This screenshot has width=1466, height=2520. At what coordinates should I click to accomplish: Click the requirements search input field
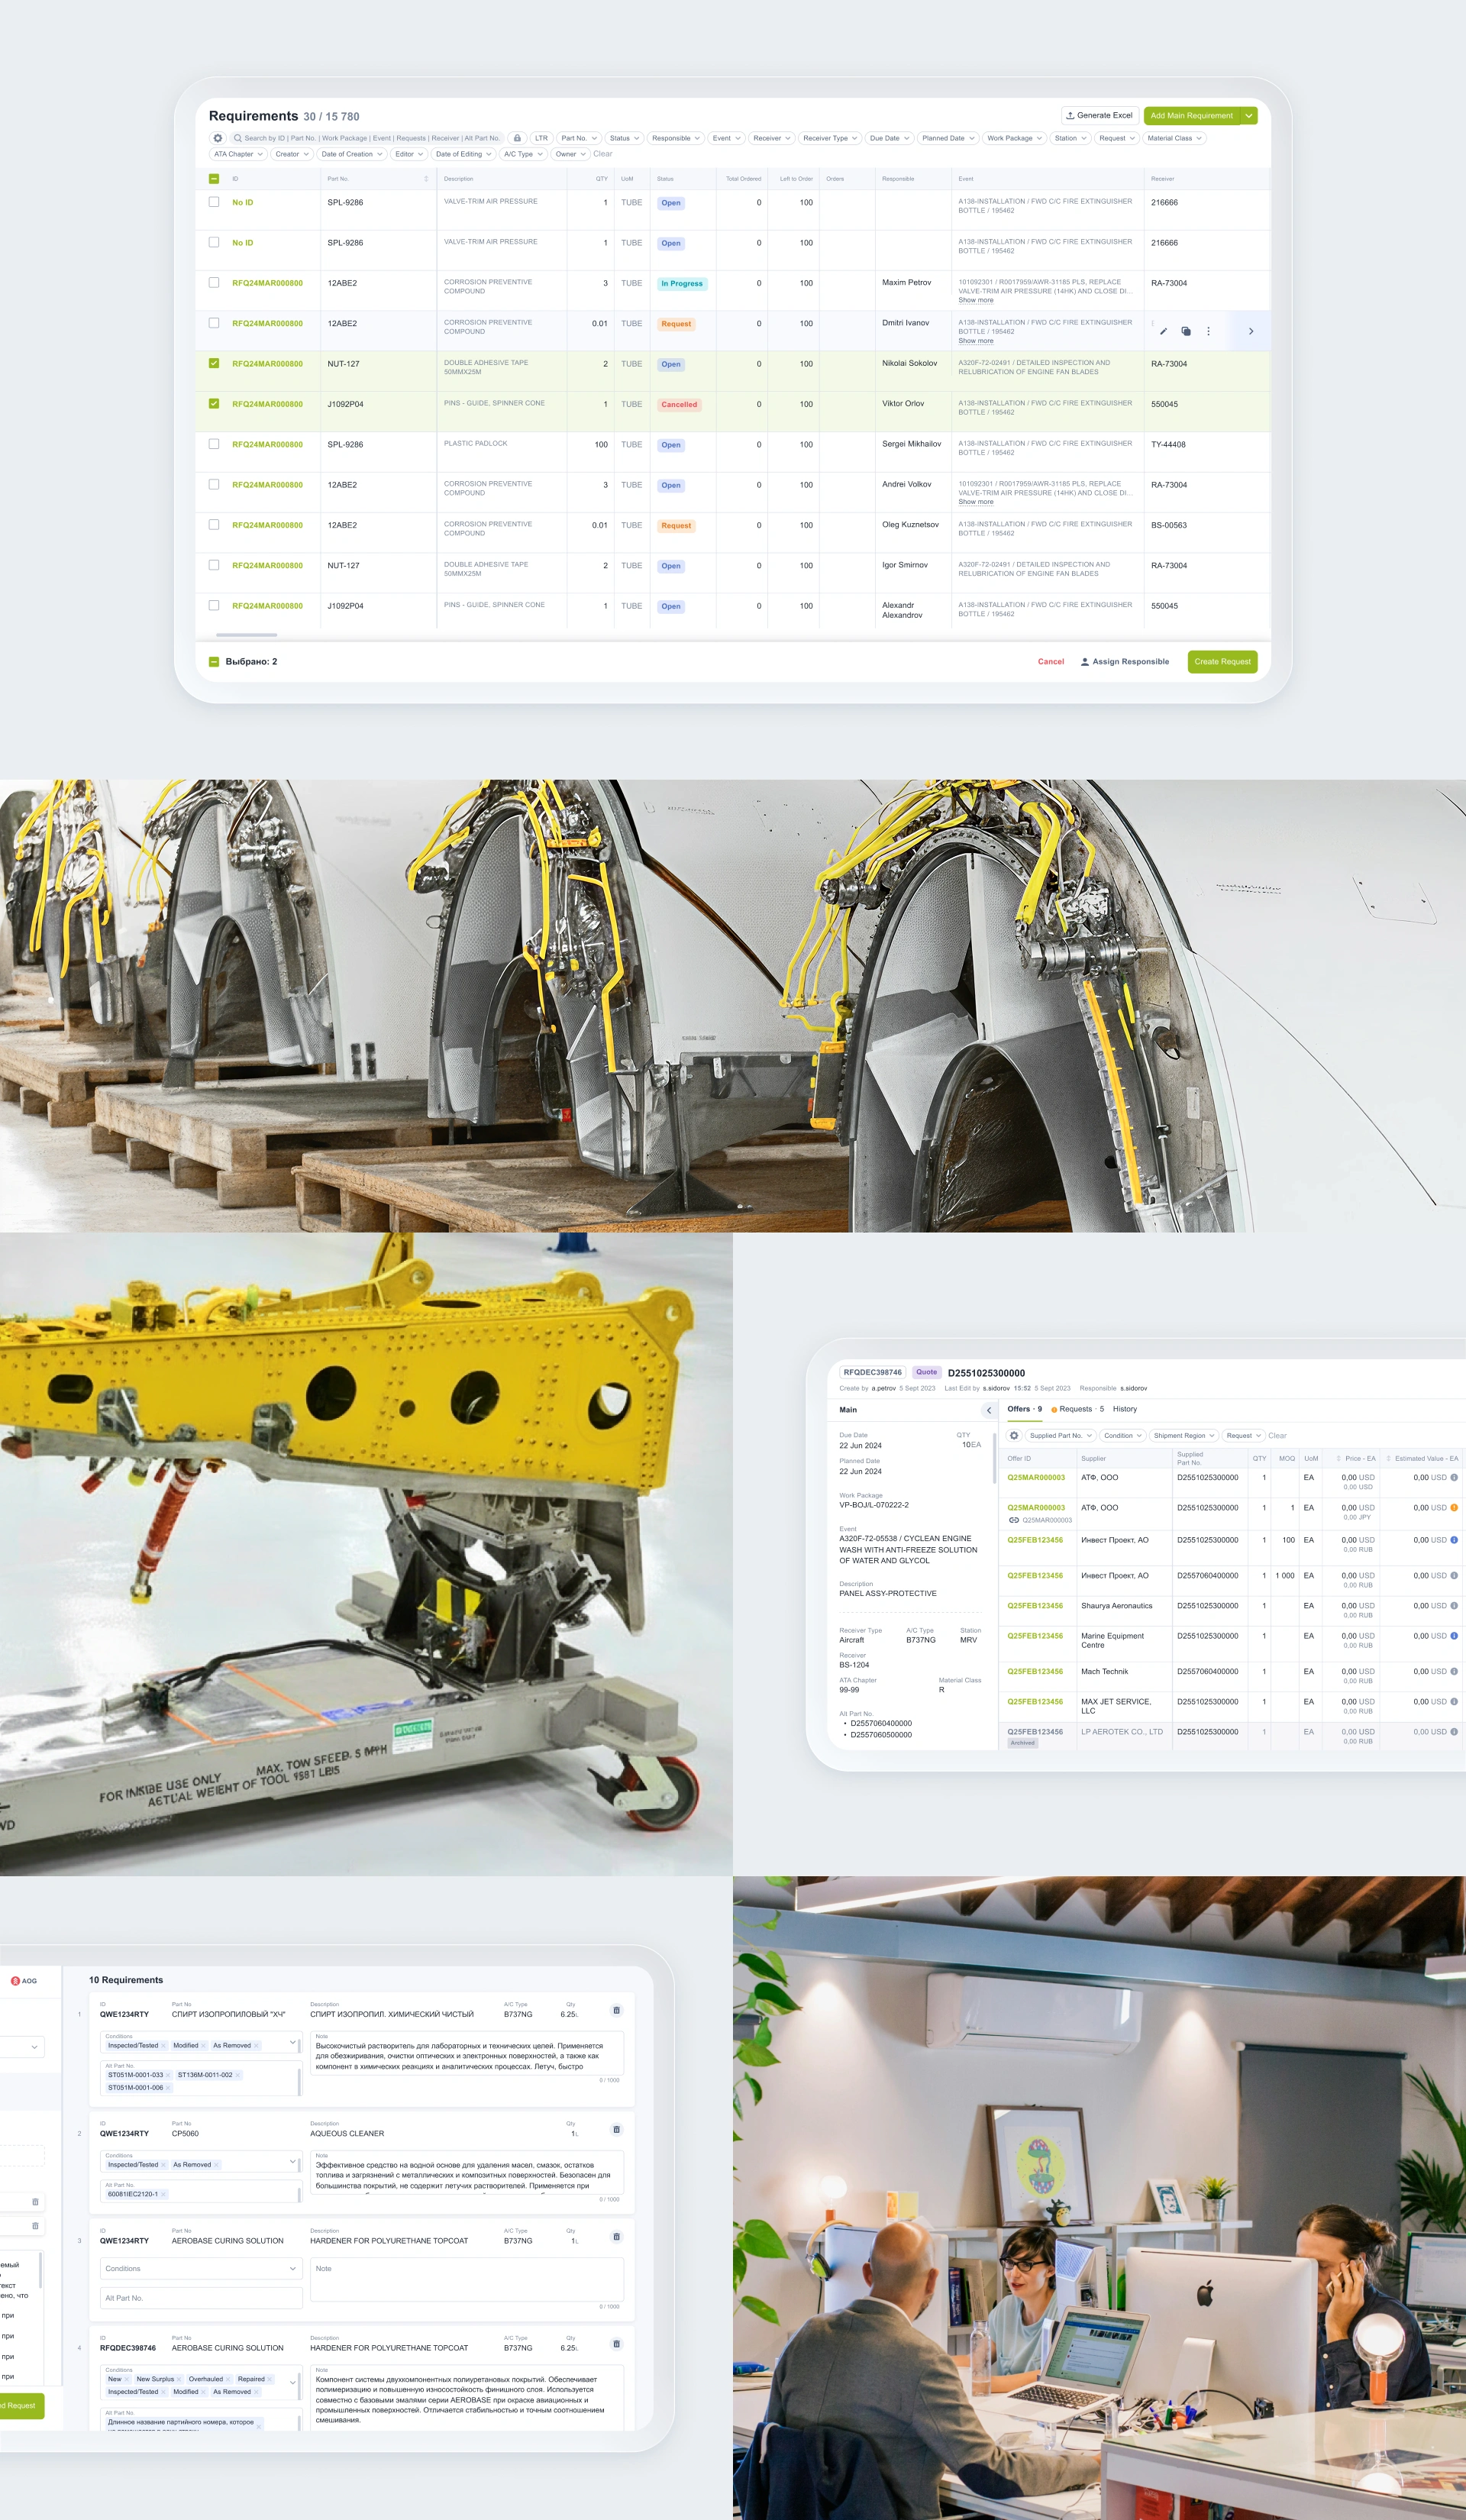pyautogui.click(x=370, y=138)
